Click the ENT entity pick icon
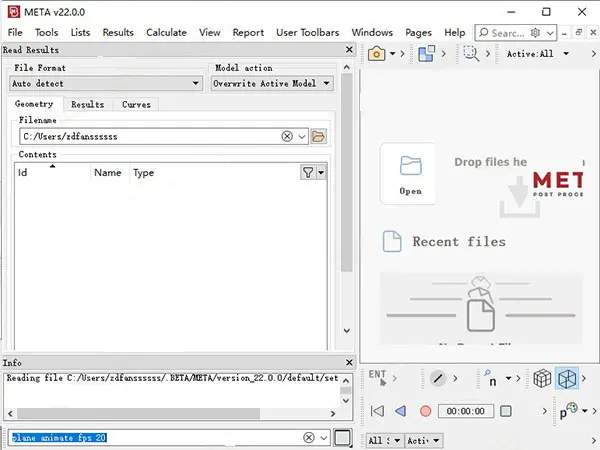Viewport: 600px width, 450px height. [x=378, y=378]
